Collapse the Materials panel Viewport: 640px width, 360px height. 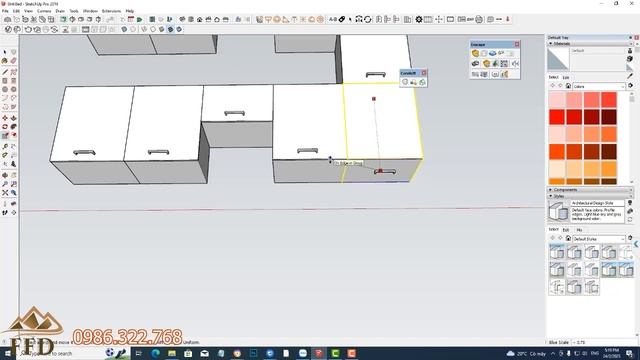coord(590,43)
